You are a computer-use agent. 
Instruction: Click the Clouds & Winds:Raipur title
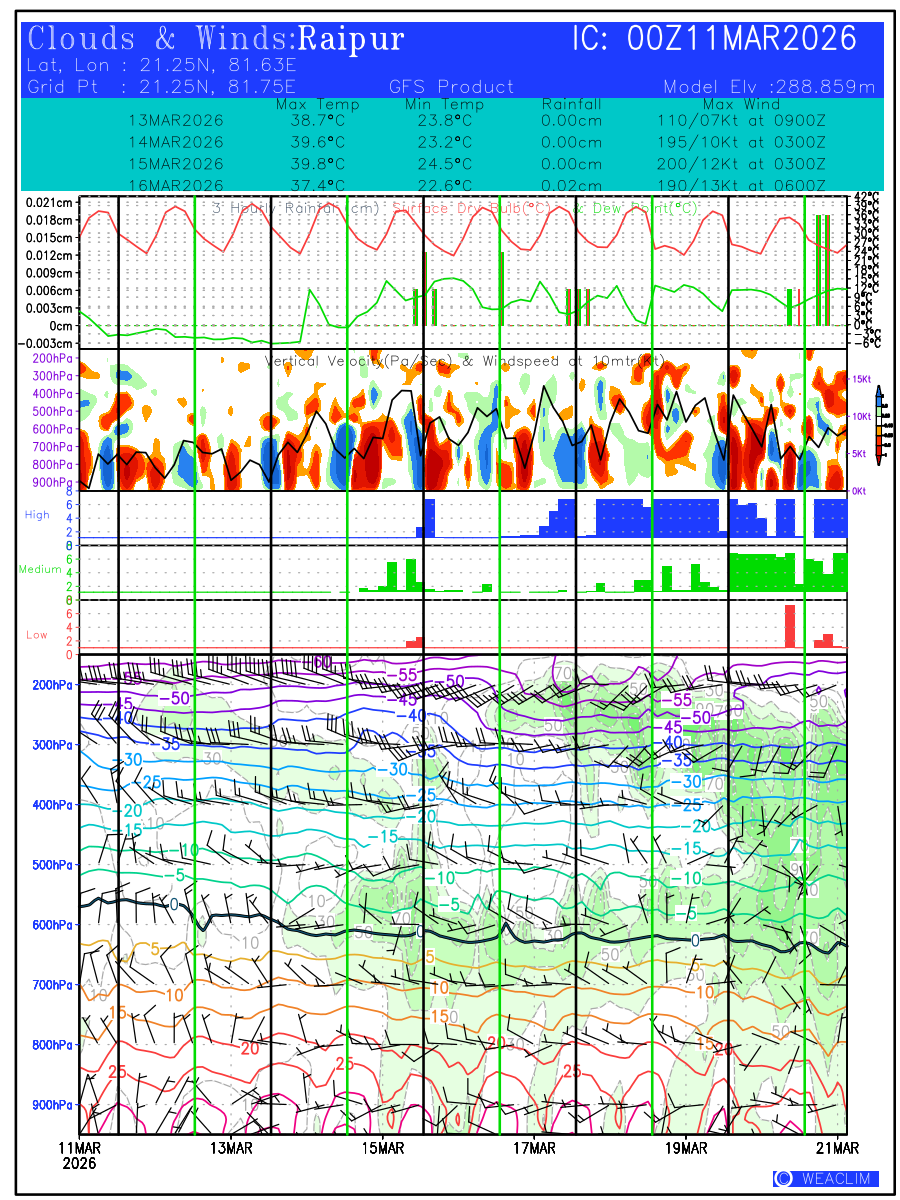216,39
